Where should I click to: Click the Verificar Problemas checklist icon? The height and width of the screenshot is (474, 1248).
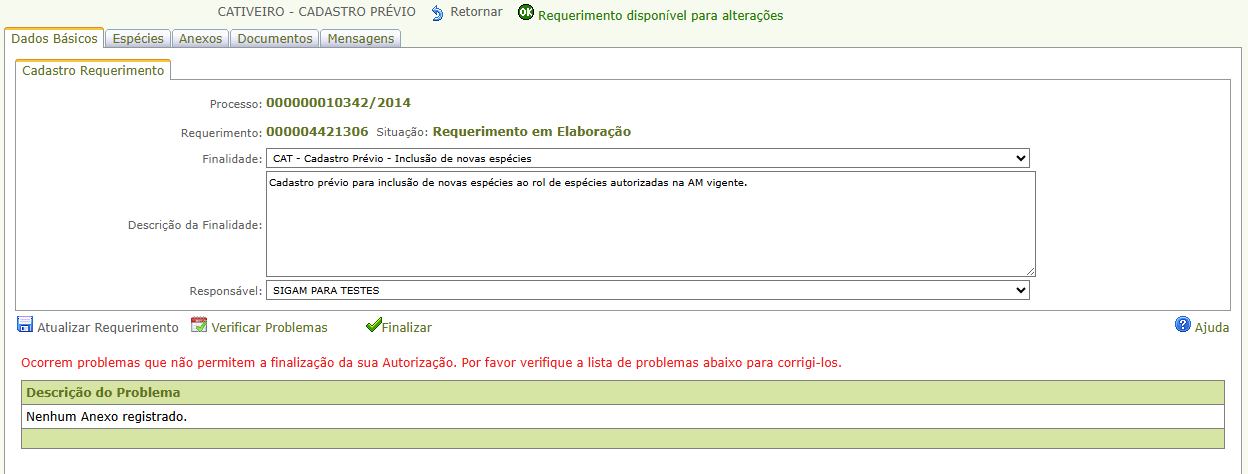tap(199, 325)
